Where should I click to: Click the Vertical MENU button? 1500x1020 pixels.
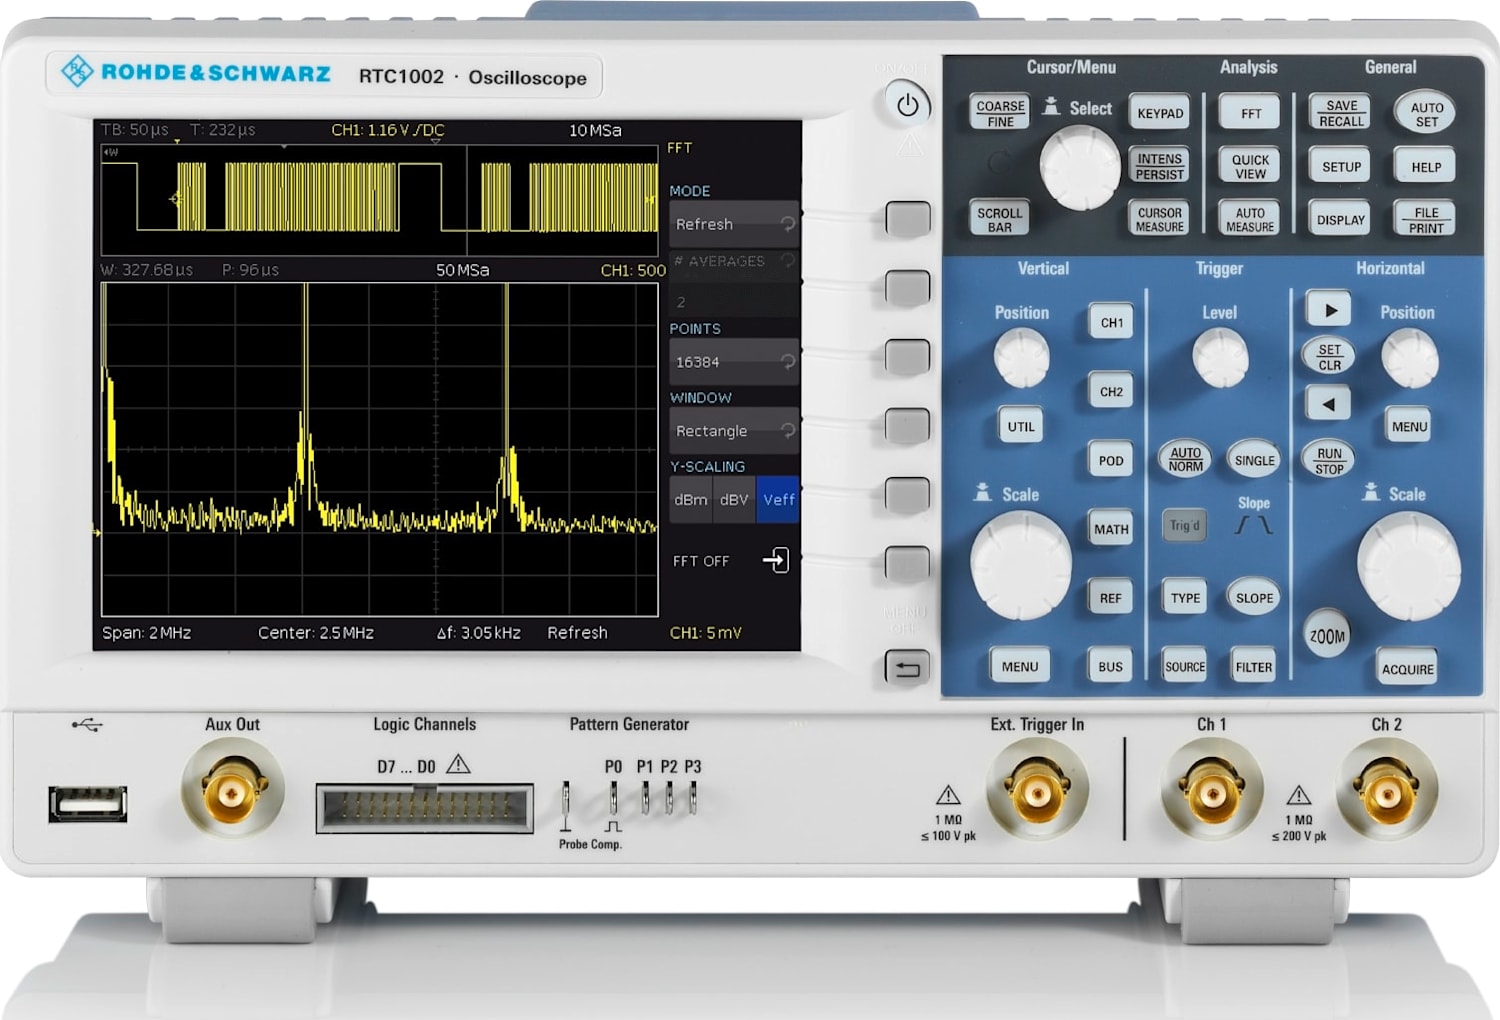click(1020, 666)
